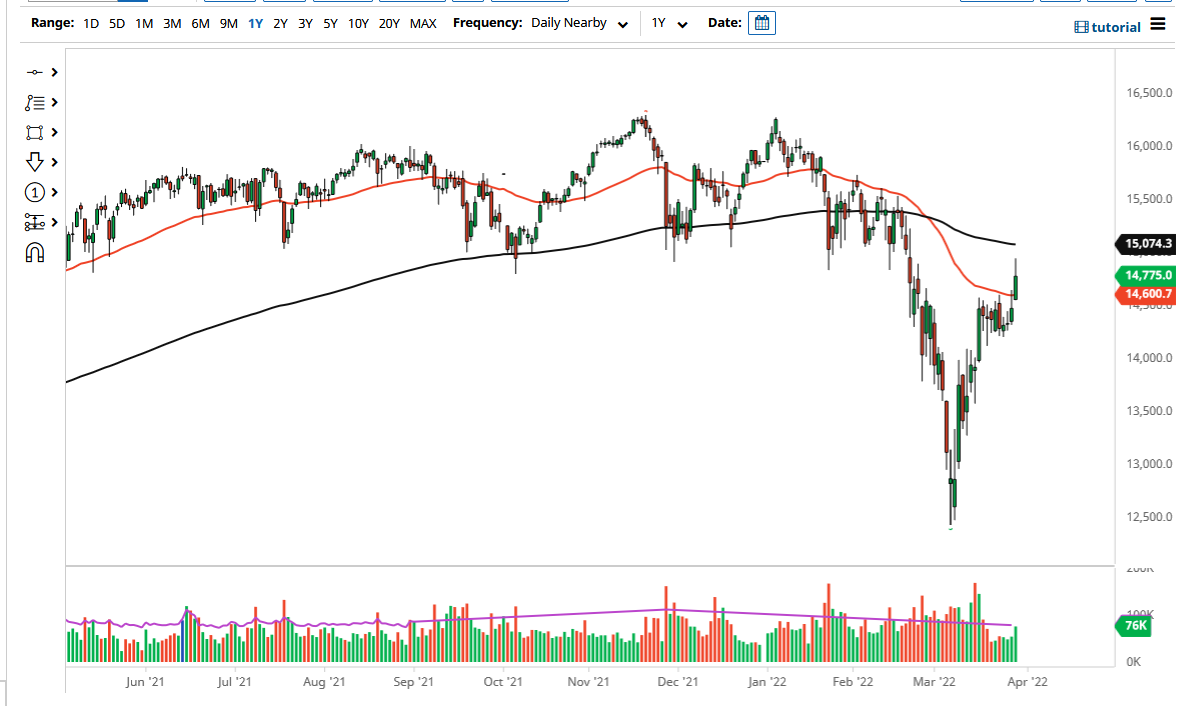Image resolution: width=1186 pixels, height=706 pixels.
Task: Expand the sliders tool options arrow
Action: 54,222
